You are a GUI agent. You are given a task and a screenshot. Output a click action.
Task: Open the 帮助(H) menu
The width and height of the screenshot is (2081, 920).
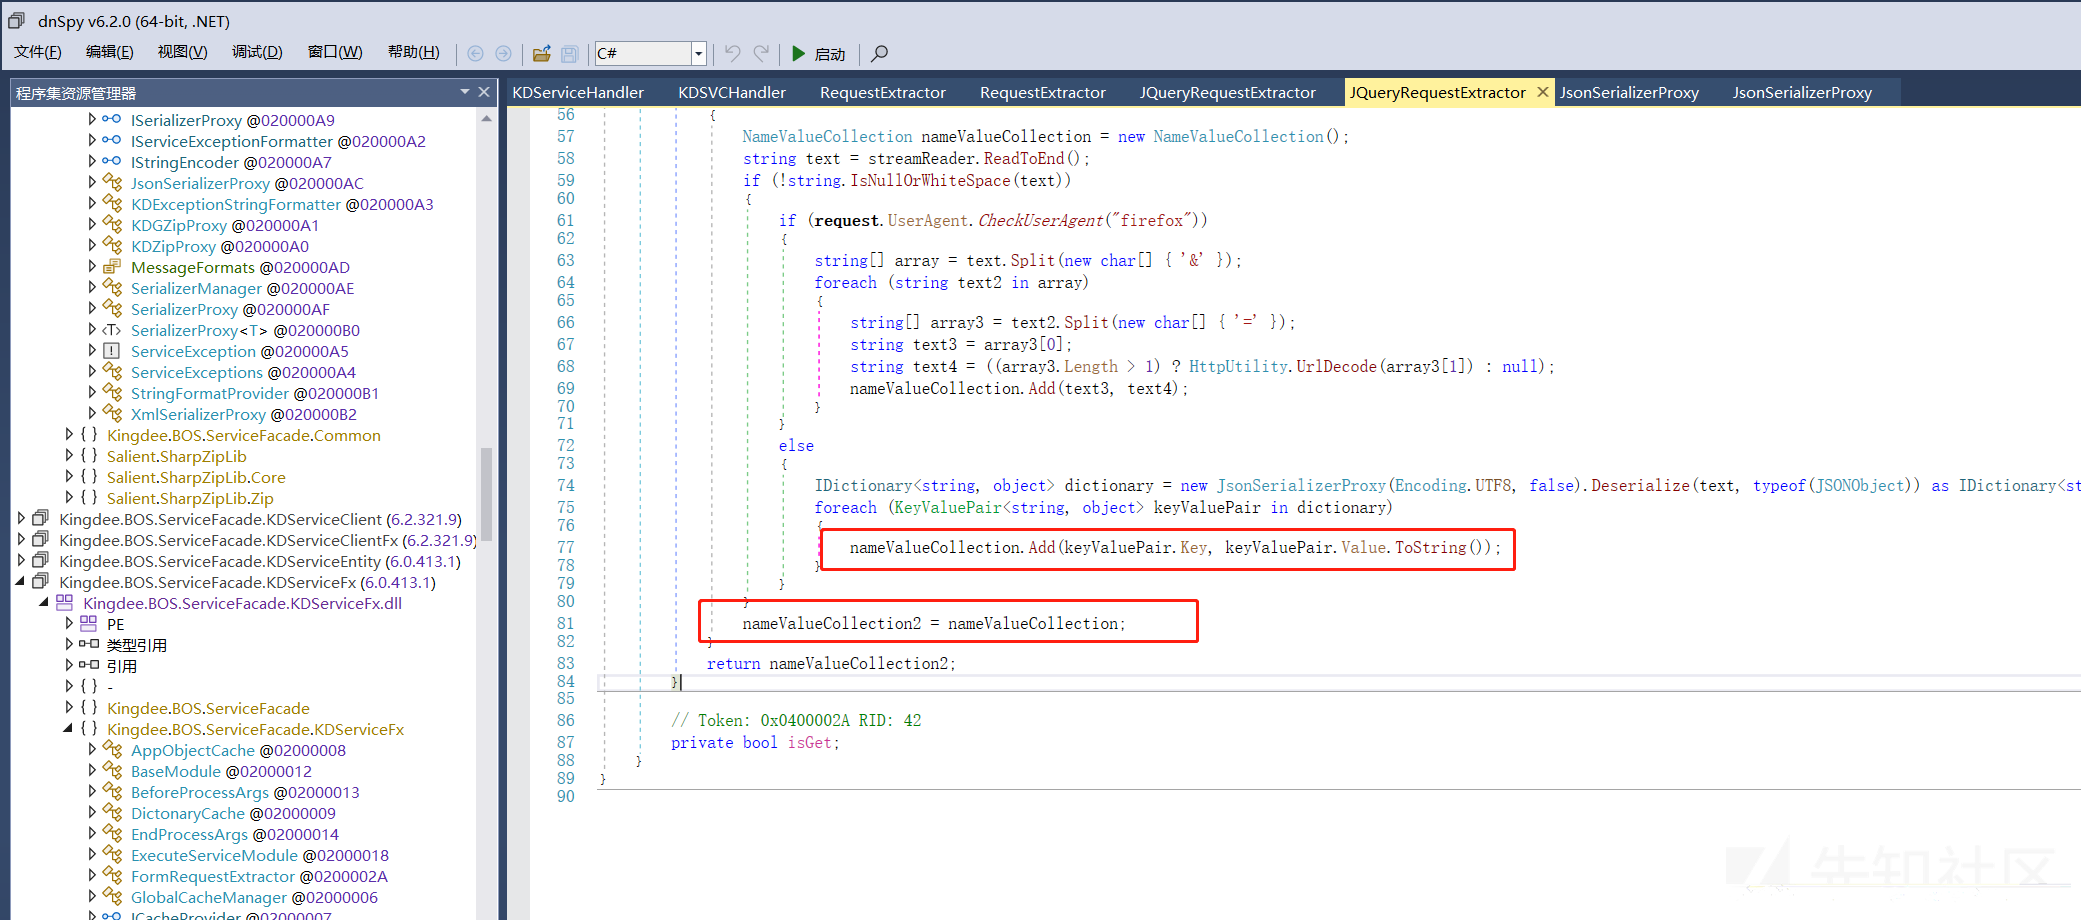(x=413, y=52)
